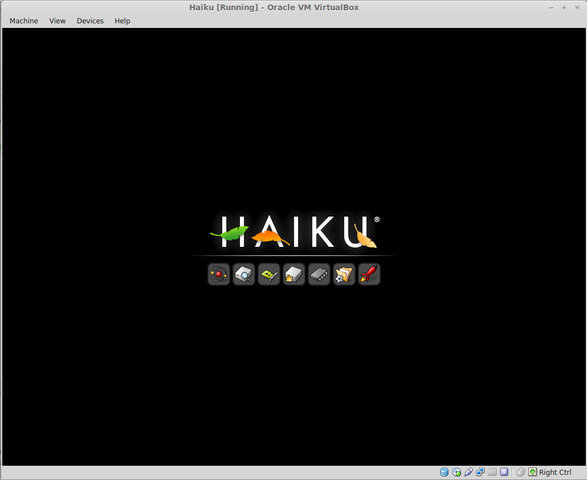Click the folder with gear boot icon

[x=344, y=274]
